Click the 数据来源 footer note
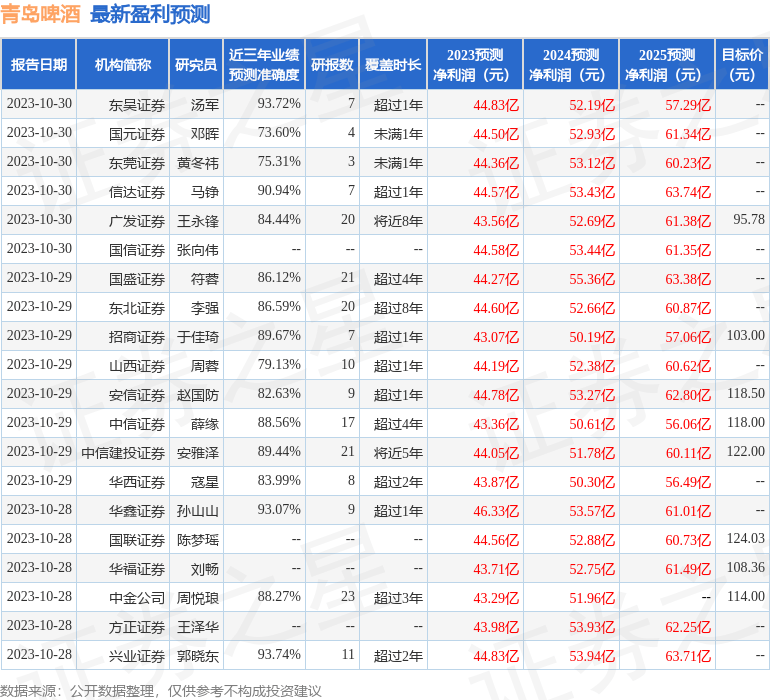Screen dimensions: 770x700 coord(161,691)
